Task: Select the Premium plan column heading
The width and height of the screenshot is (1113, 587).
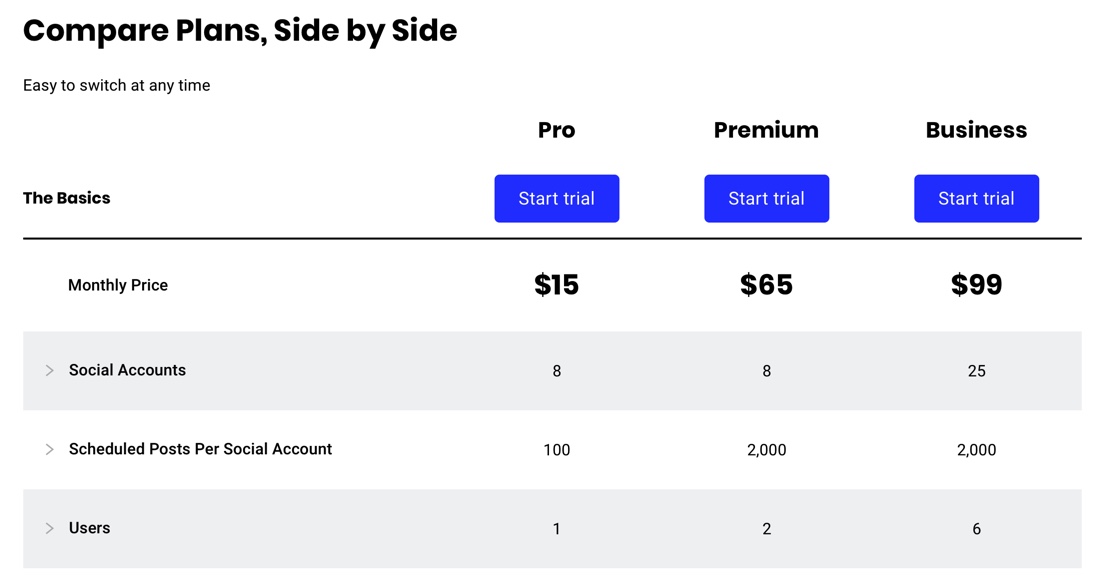Action: (x=766, y=130)
